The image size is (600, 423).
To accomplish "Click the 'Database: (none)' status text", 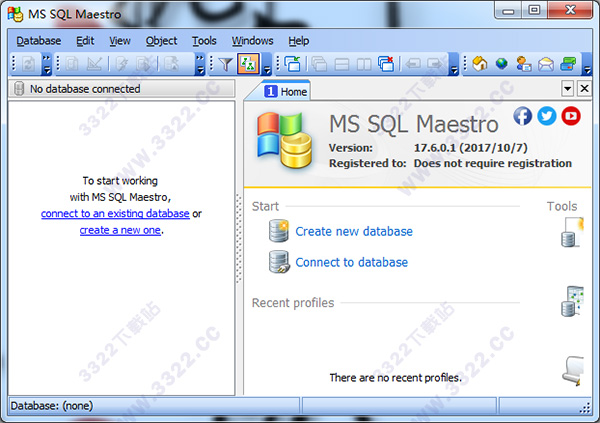I will click(52, 405).
